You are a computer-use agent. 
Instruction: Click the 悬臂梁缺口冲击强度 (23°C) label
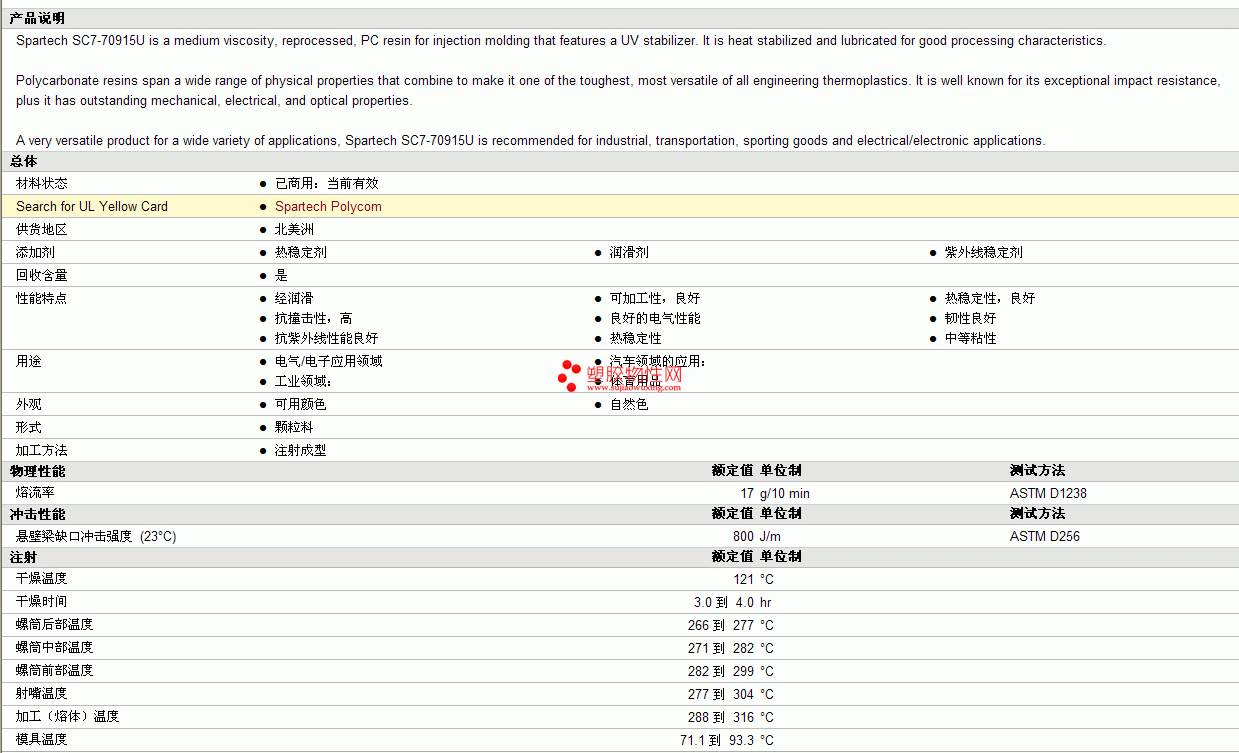pyautogui.click(x=96, y=536)
